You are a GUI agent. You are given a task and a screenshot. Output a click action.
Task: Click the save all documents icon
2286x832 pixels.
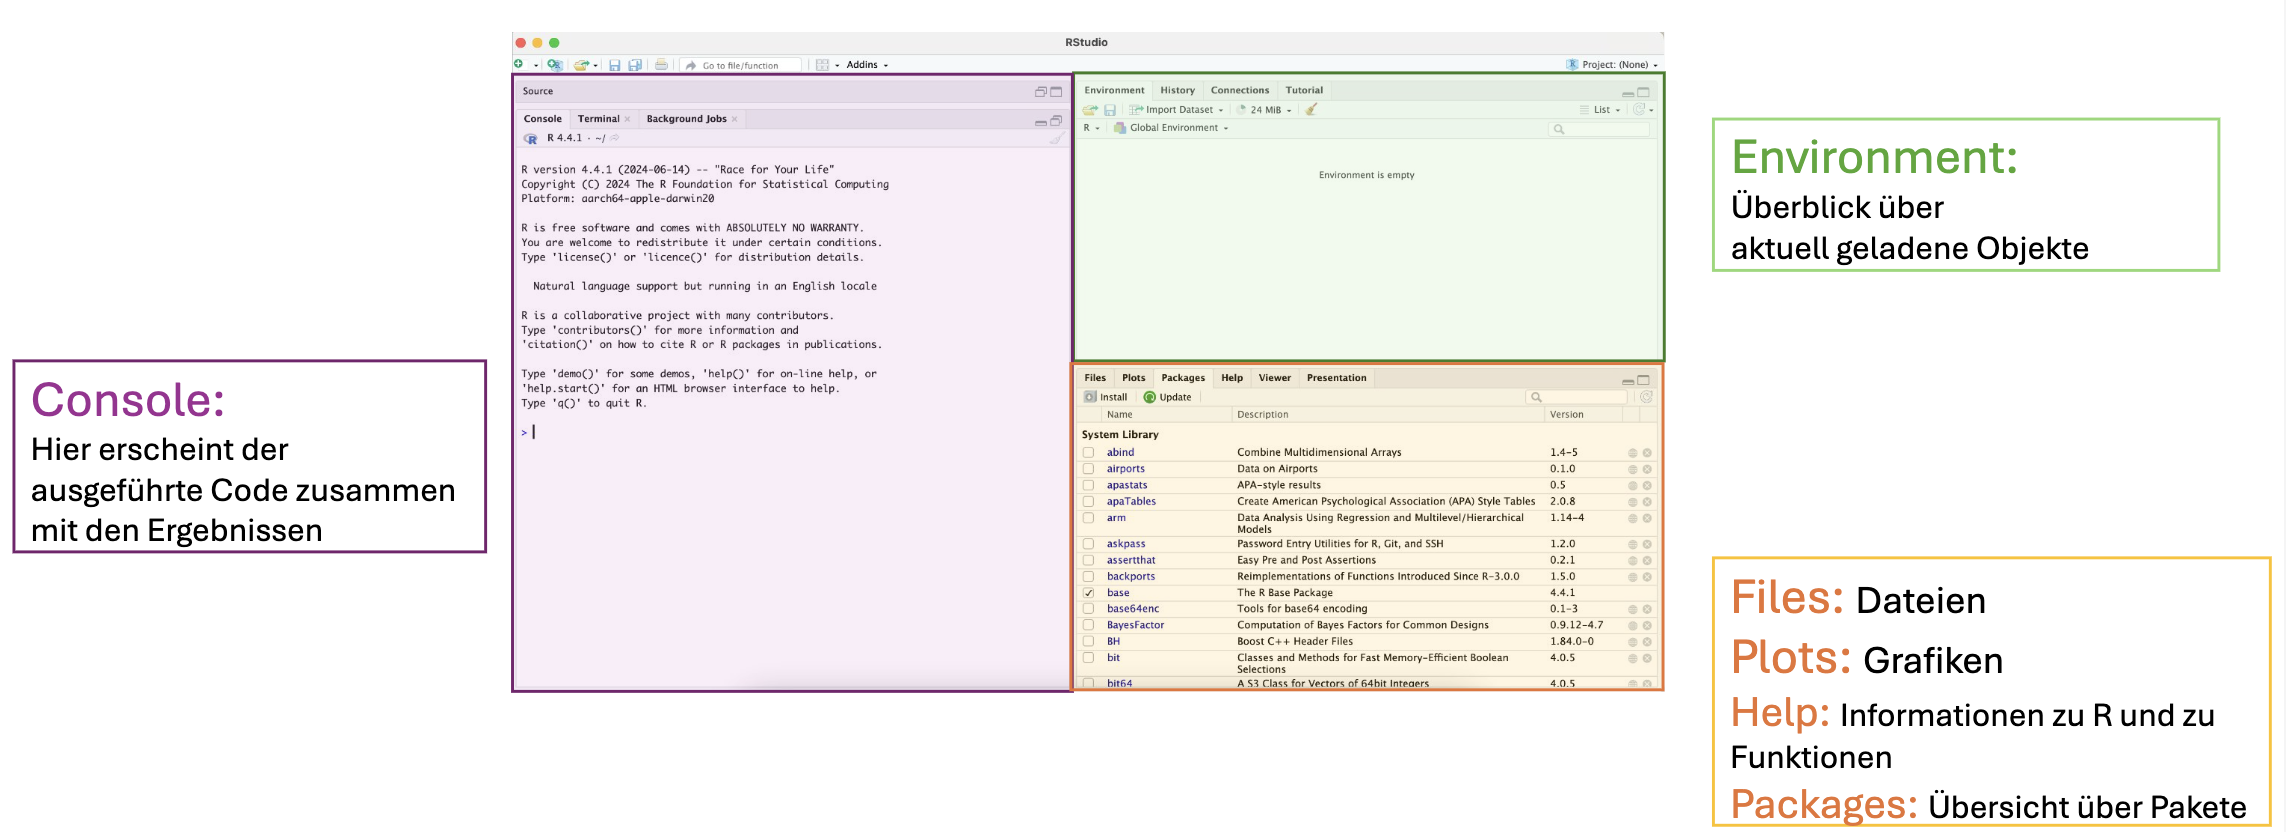click(634, 65)
